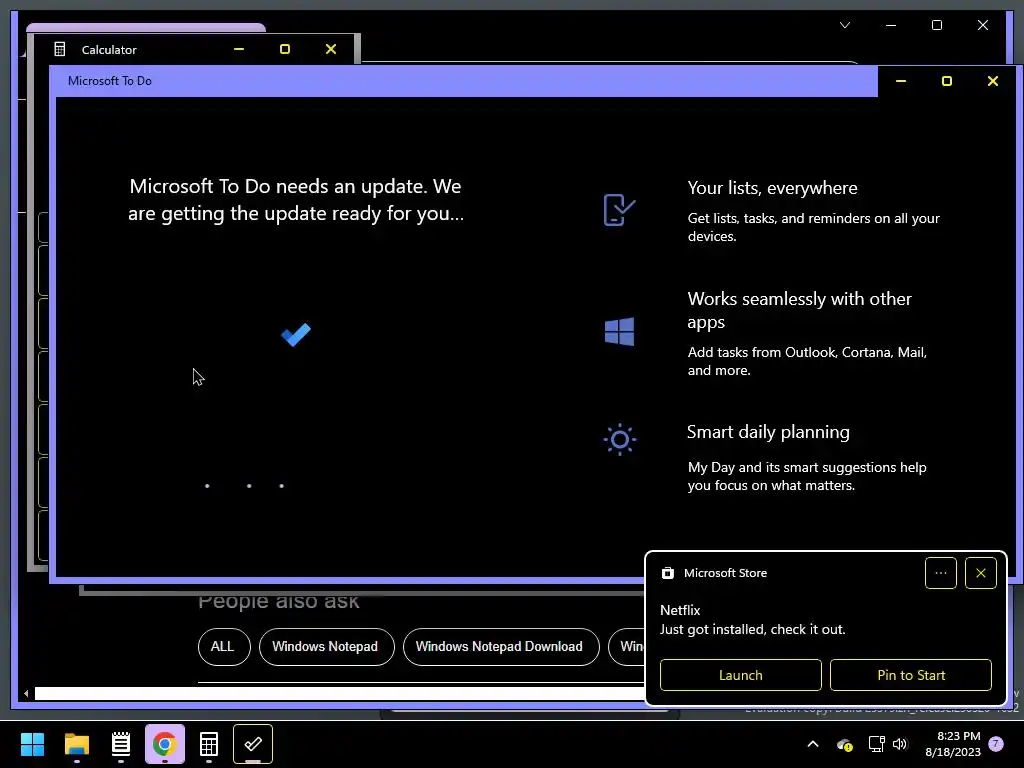Image resolution: width=1024 pixels, height=768 pixels.
Task: Open the Windows Start menu
Action: coord(32,744)
